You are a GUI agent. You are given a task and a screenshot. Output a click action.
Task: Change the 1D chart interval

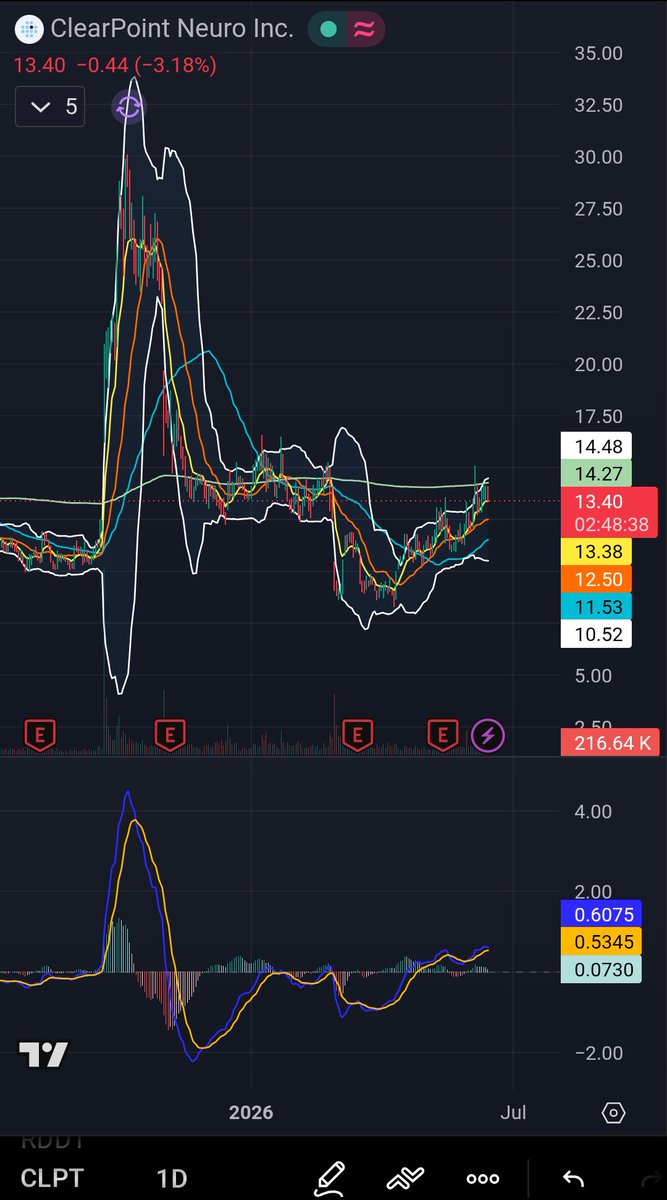[171, 1178]
